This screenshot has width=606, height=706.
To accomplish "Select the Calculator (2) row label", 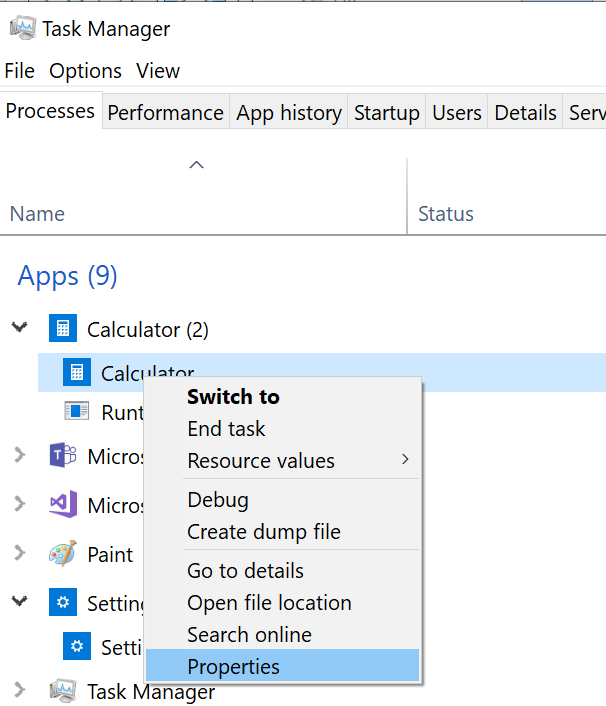I will click(x=148, y=330).
